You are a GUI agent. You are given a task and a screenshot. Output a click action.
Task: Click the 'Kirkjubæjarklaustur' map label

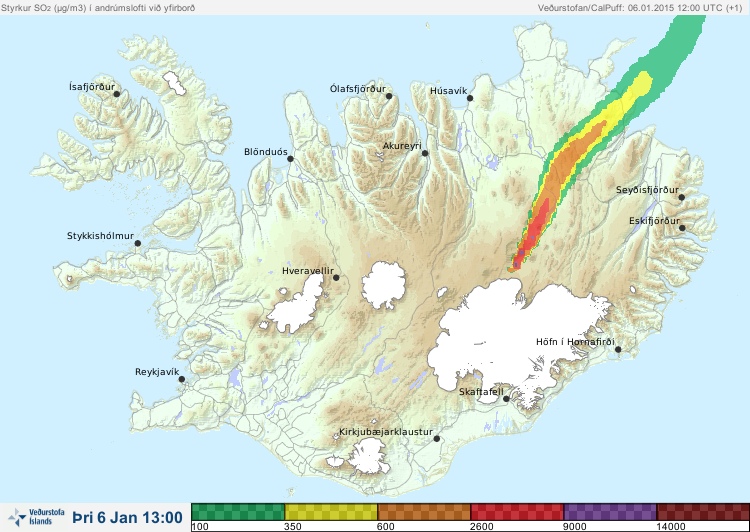(386, 432)
